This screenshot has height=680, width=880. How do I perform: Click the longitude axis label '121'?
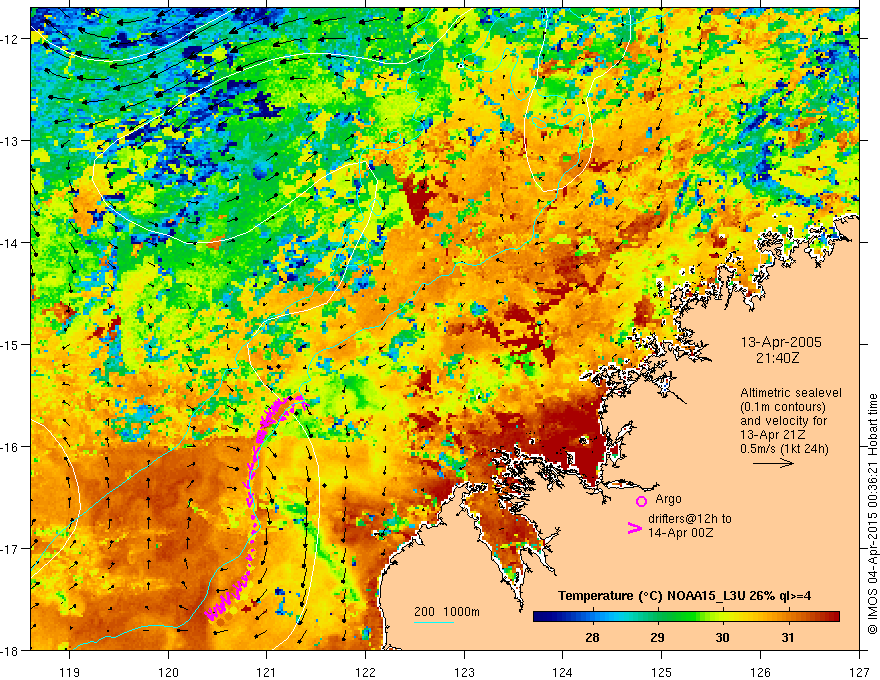pyautogui.click(x=267, y=672)
